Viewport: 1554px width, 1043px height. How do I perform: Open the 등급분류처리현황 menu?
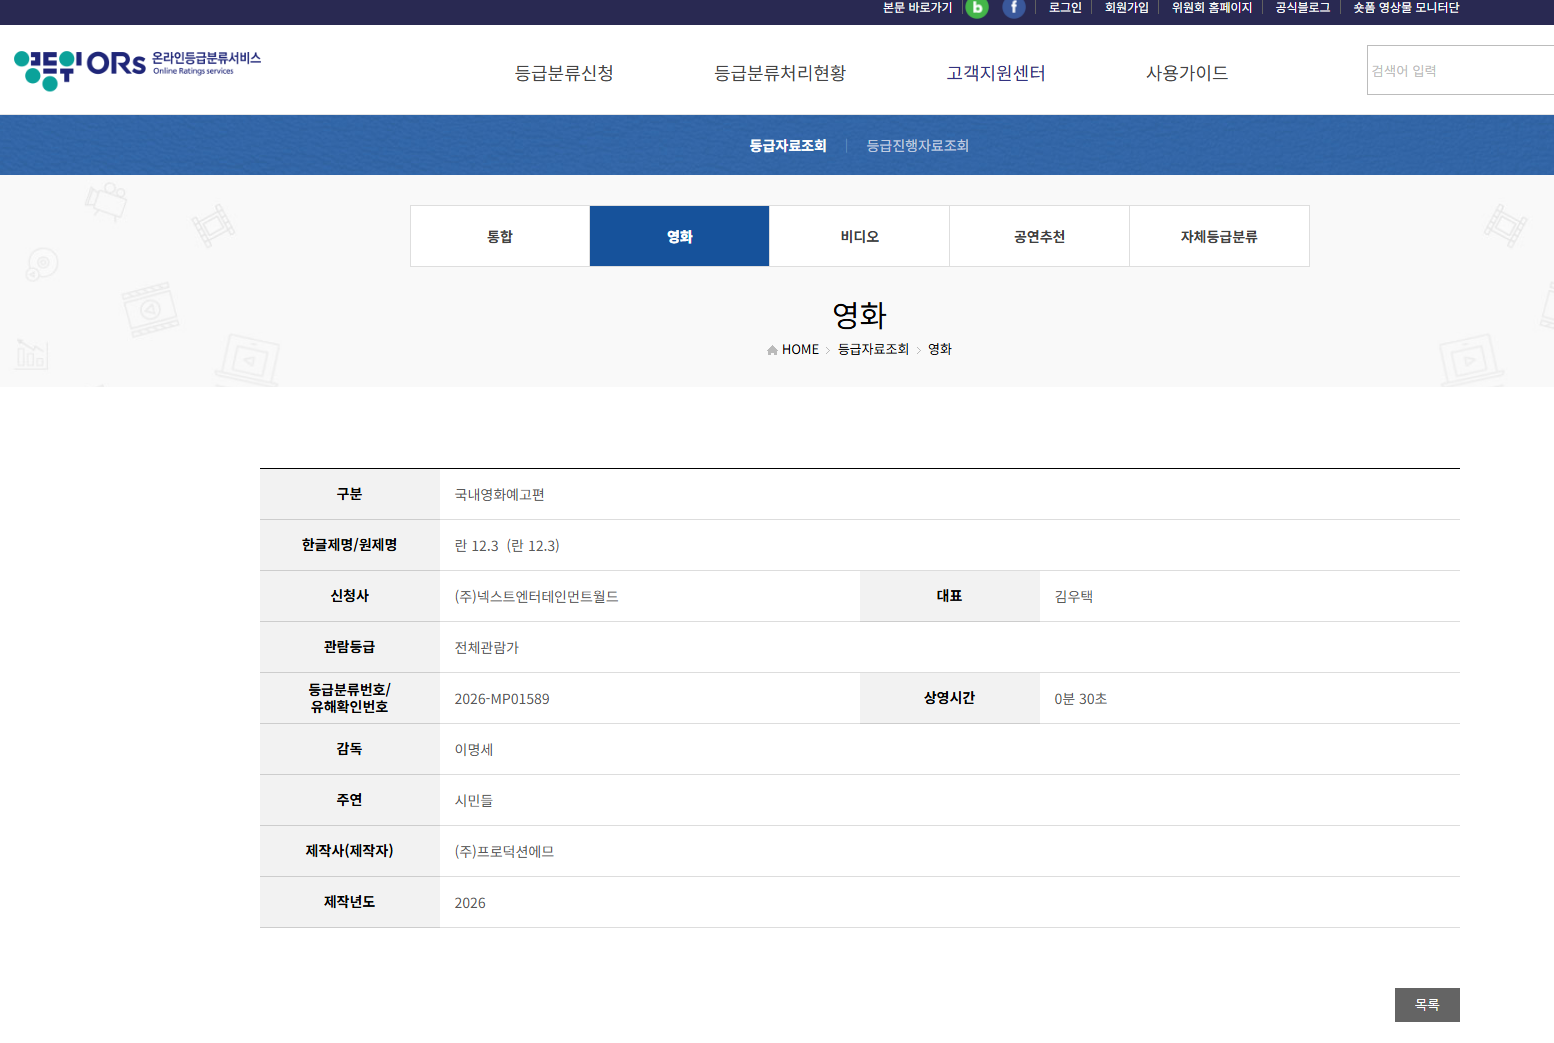(x=780, y=73)
